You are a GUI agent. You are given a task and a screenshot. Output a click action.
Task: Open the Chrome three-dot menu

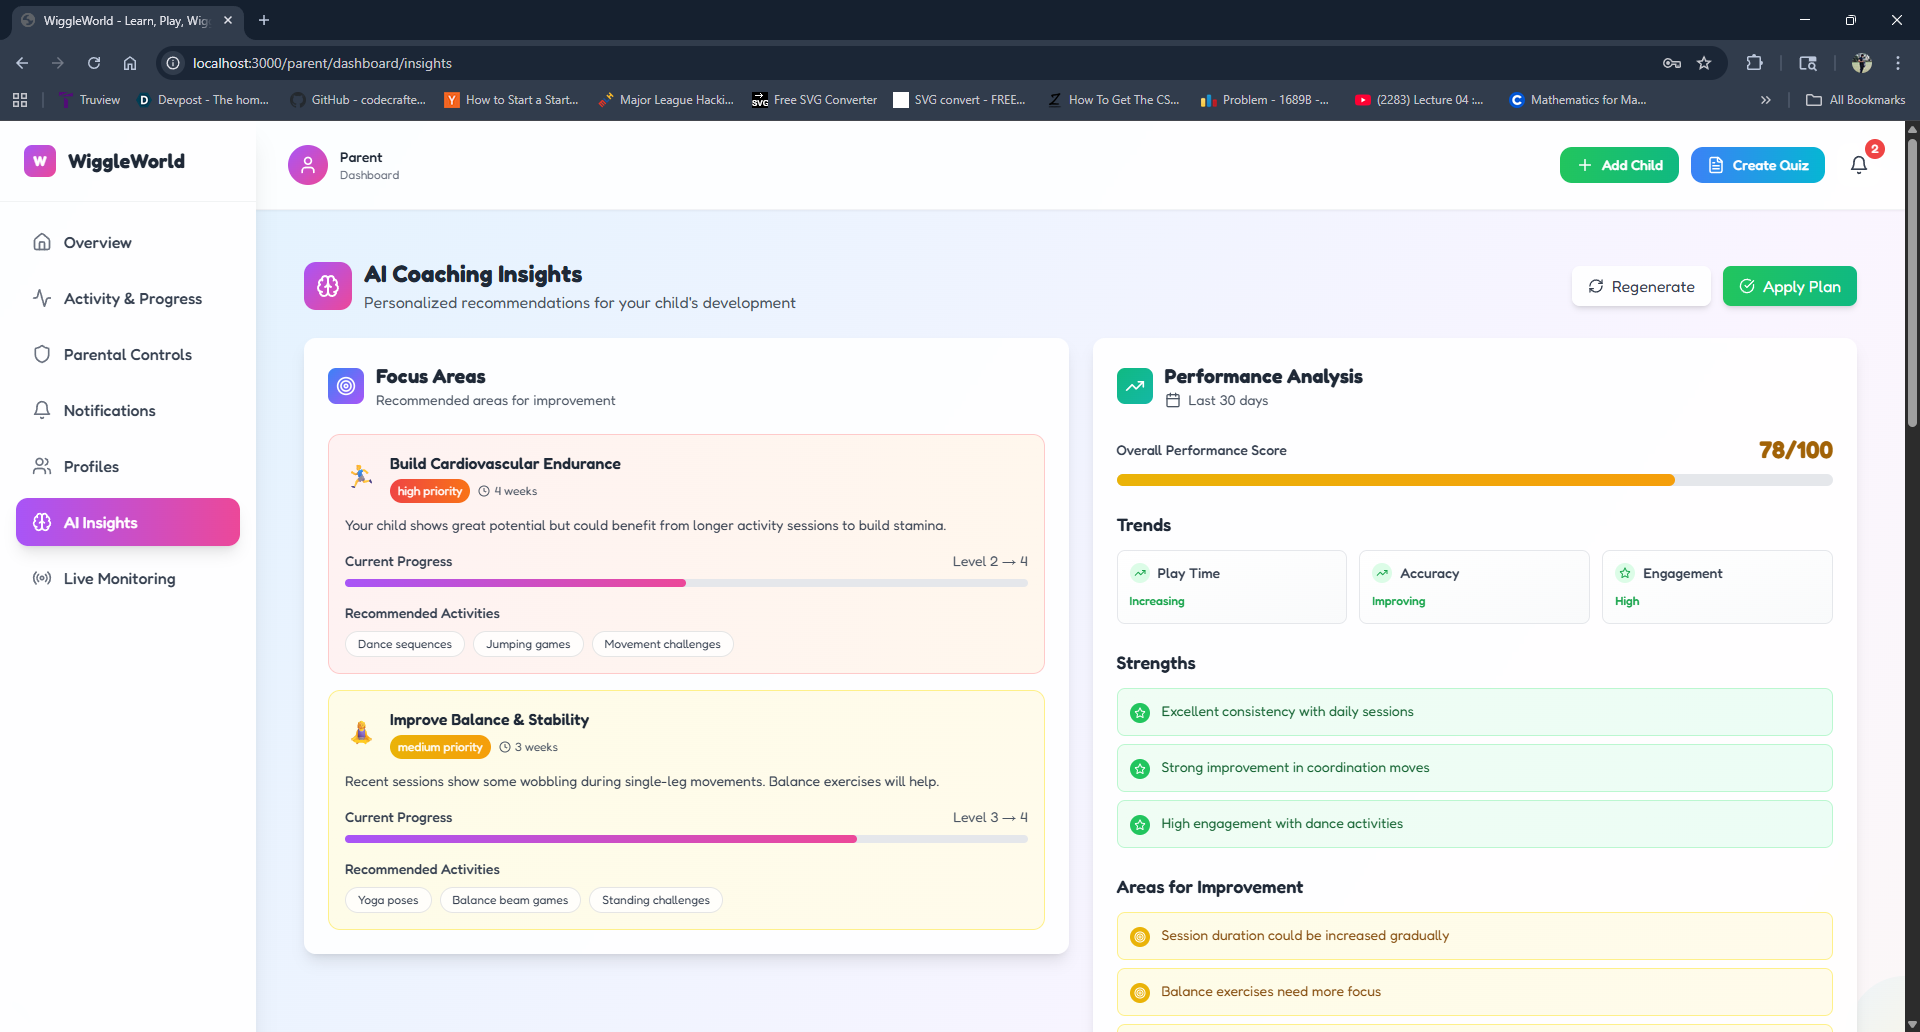tap(1898, 63)
